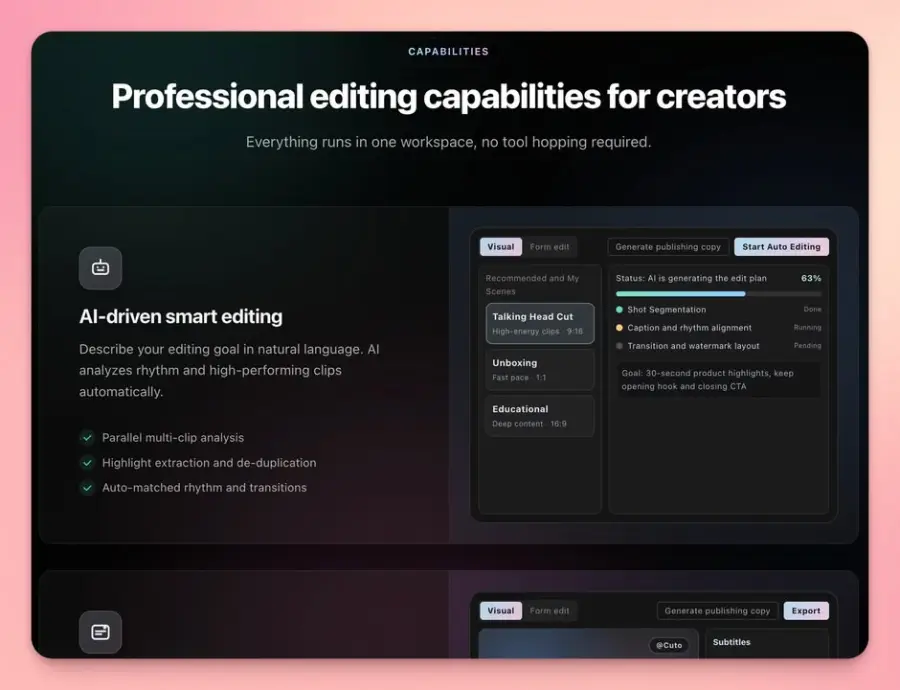The image size is (900, 690).
Task: Select Visual tab in the upper editor panel
Action: (501, 247)
